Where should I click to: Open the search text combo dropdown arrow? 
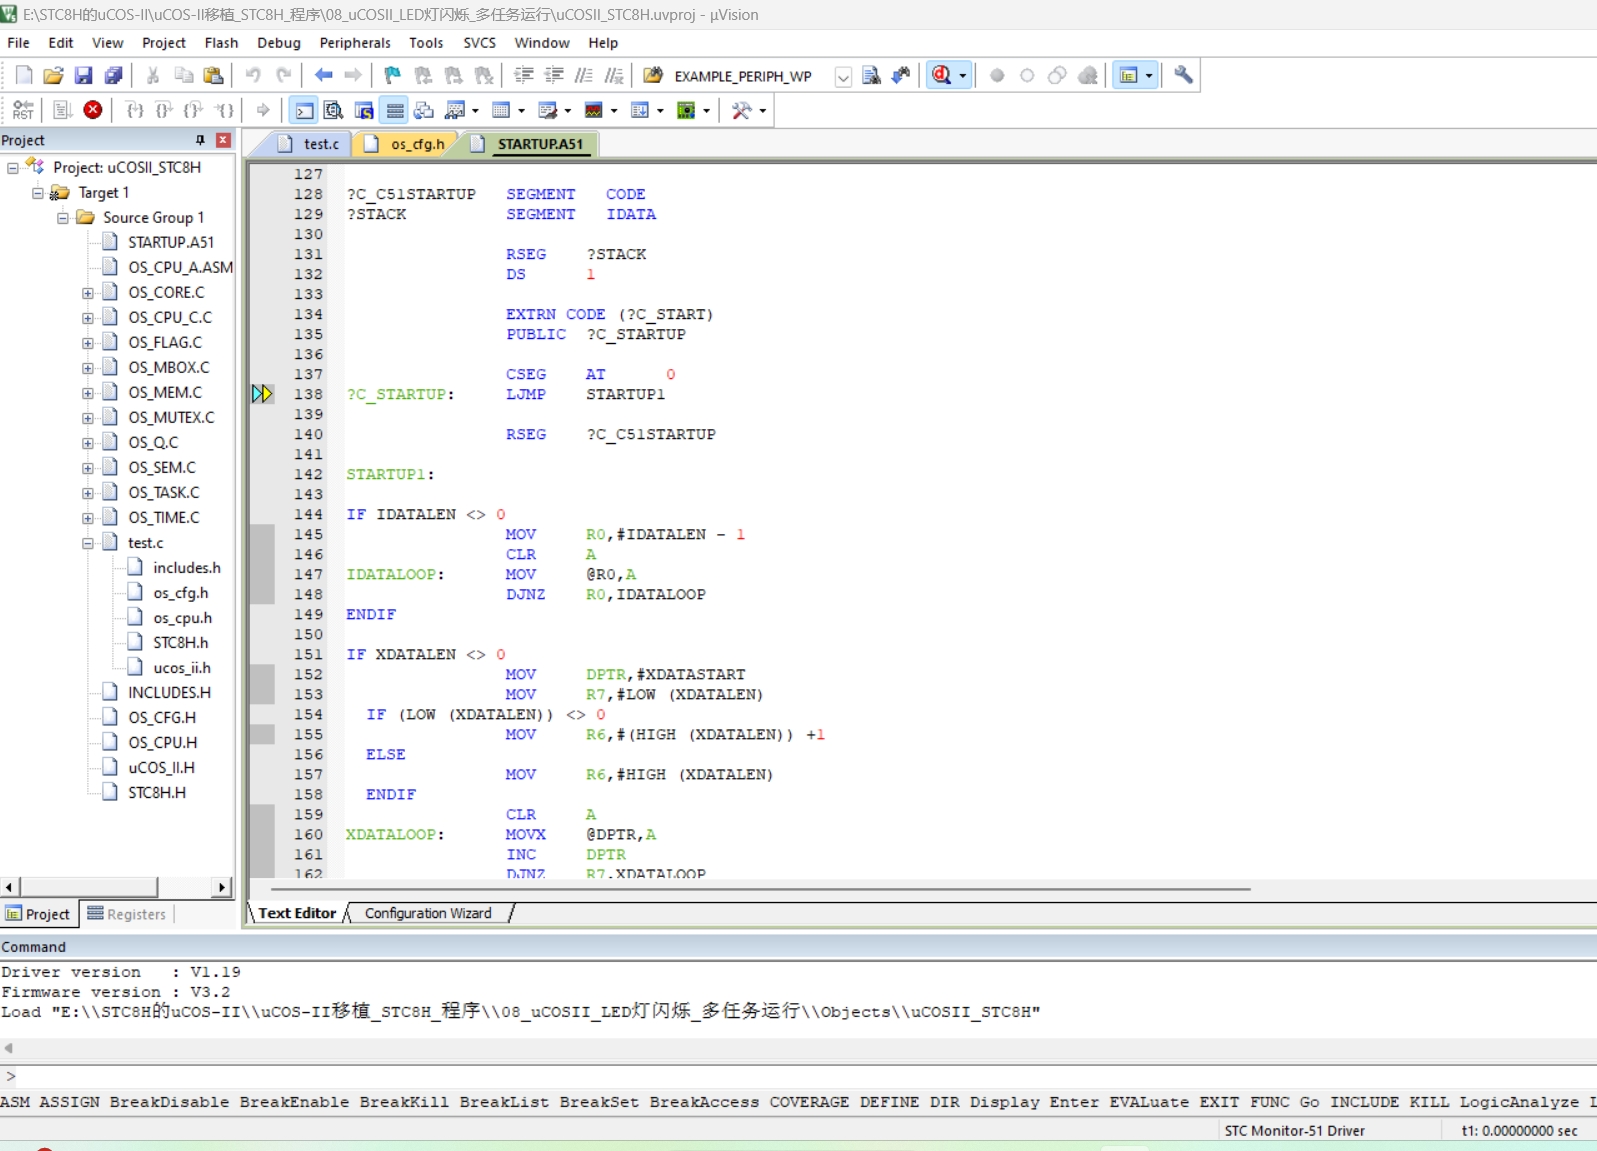pyautogui.click(x=843, y=76)
